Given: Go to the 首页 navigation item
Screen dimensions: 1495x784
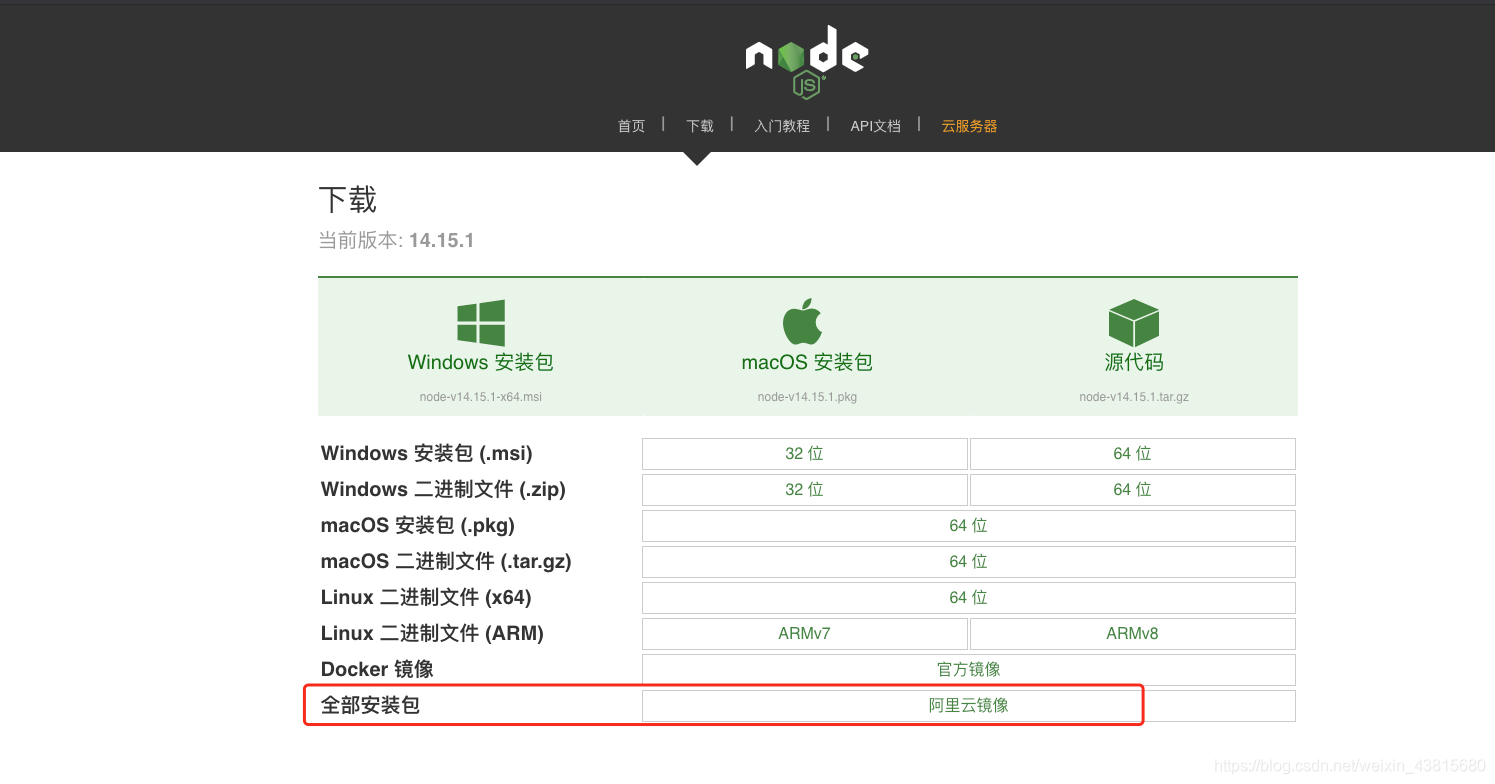Looking at the screenshot, I should coord(631,126).
